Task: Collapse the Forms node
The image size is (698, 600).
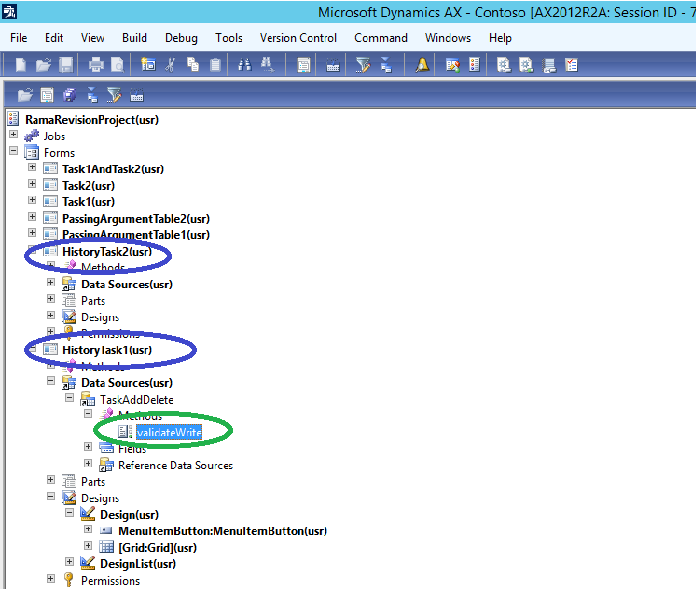Action: coord(13,150)
